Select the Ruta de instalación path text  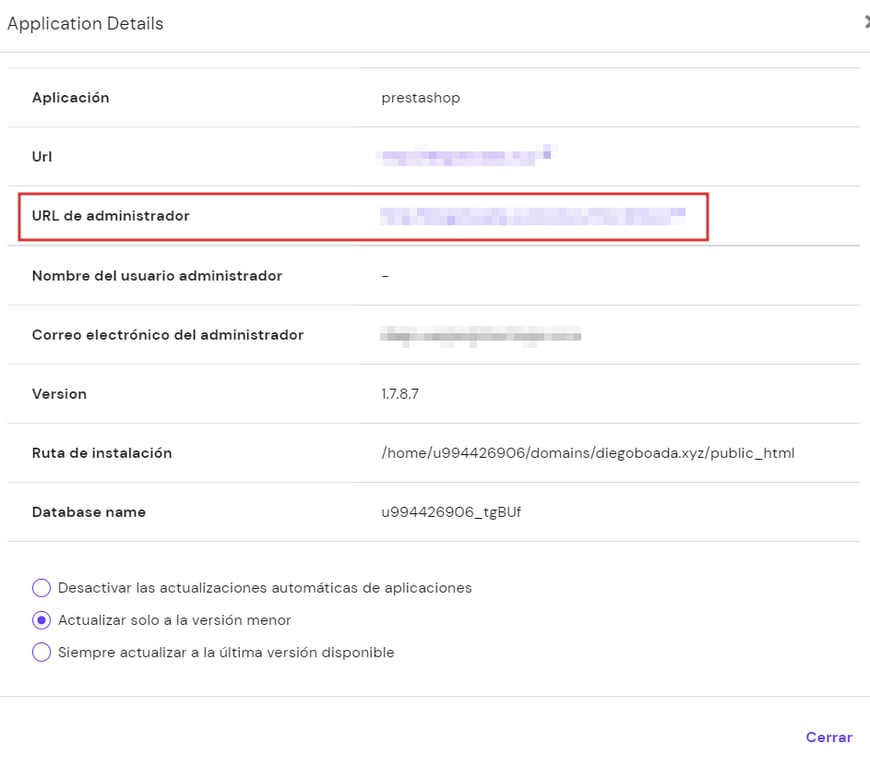[587, 453]
